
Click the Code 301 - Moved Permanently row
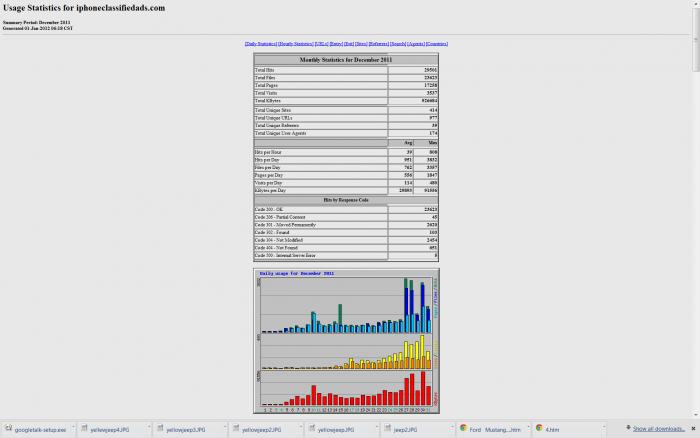pyautogui.click(x=346, y=225)
